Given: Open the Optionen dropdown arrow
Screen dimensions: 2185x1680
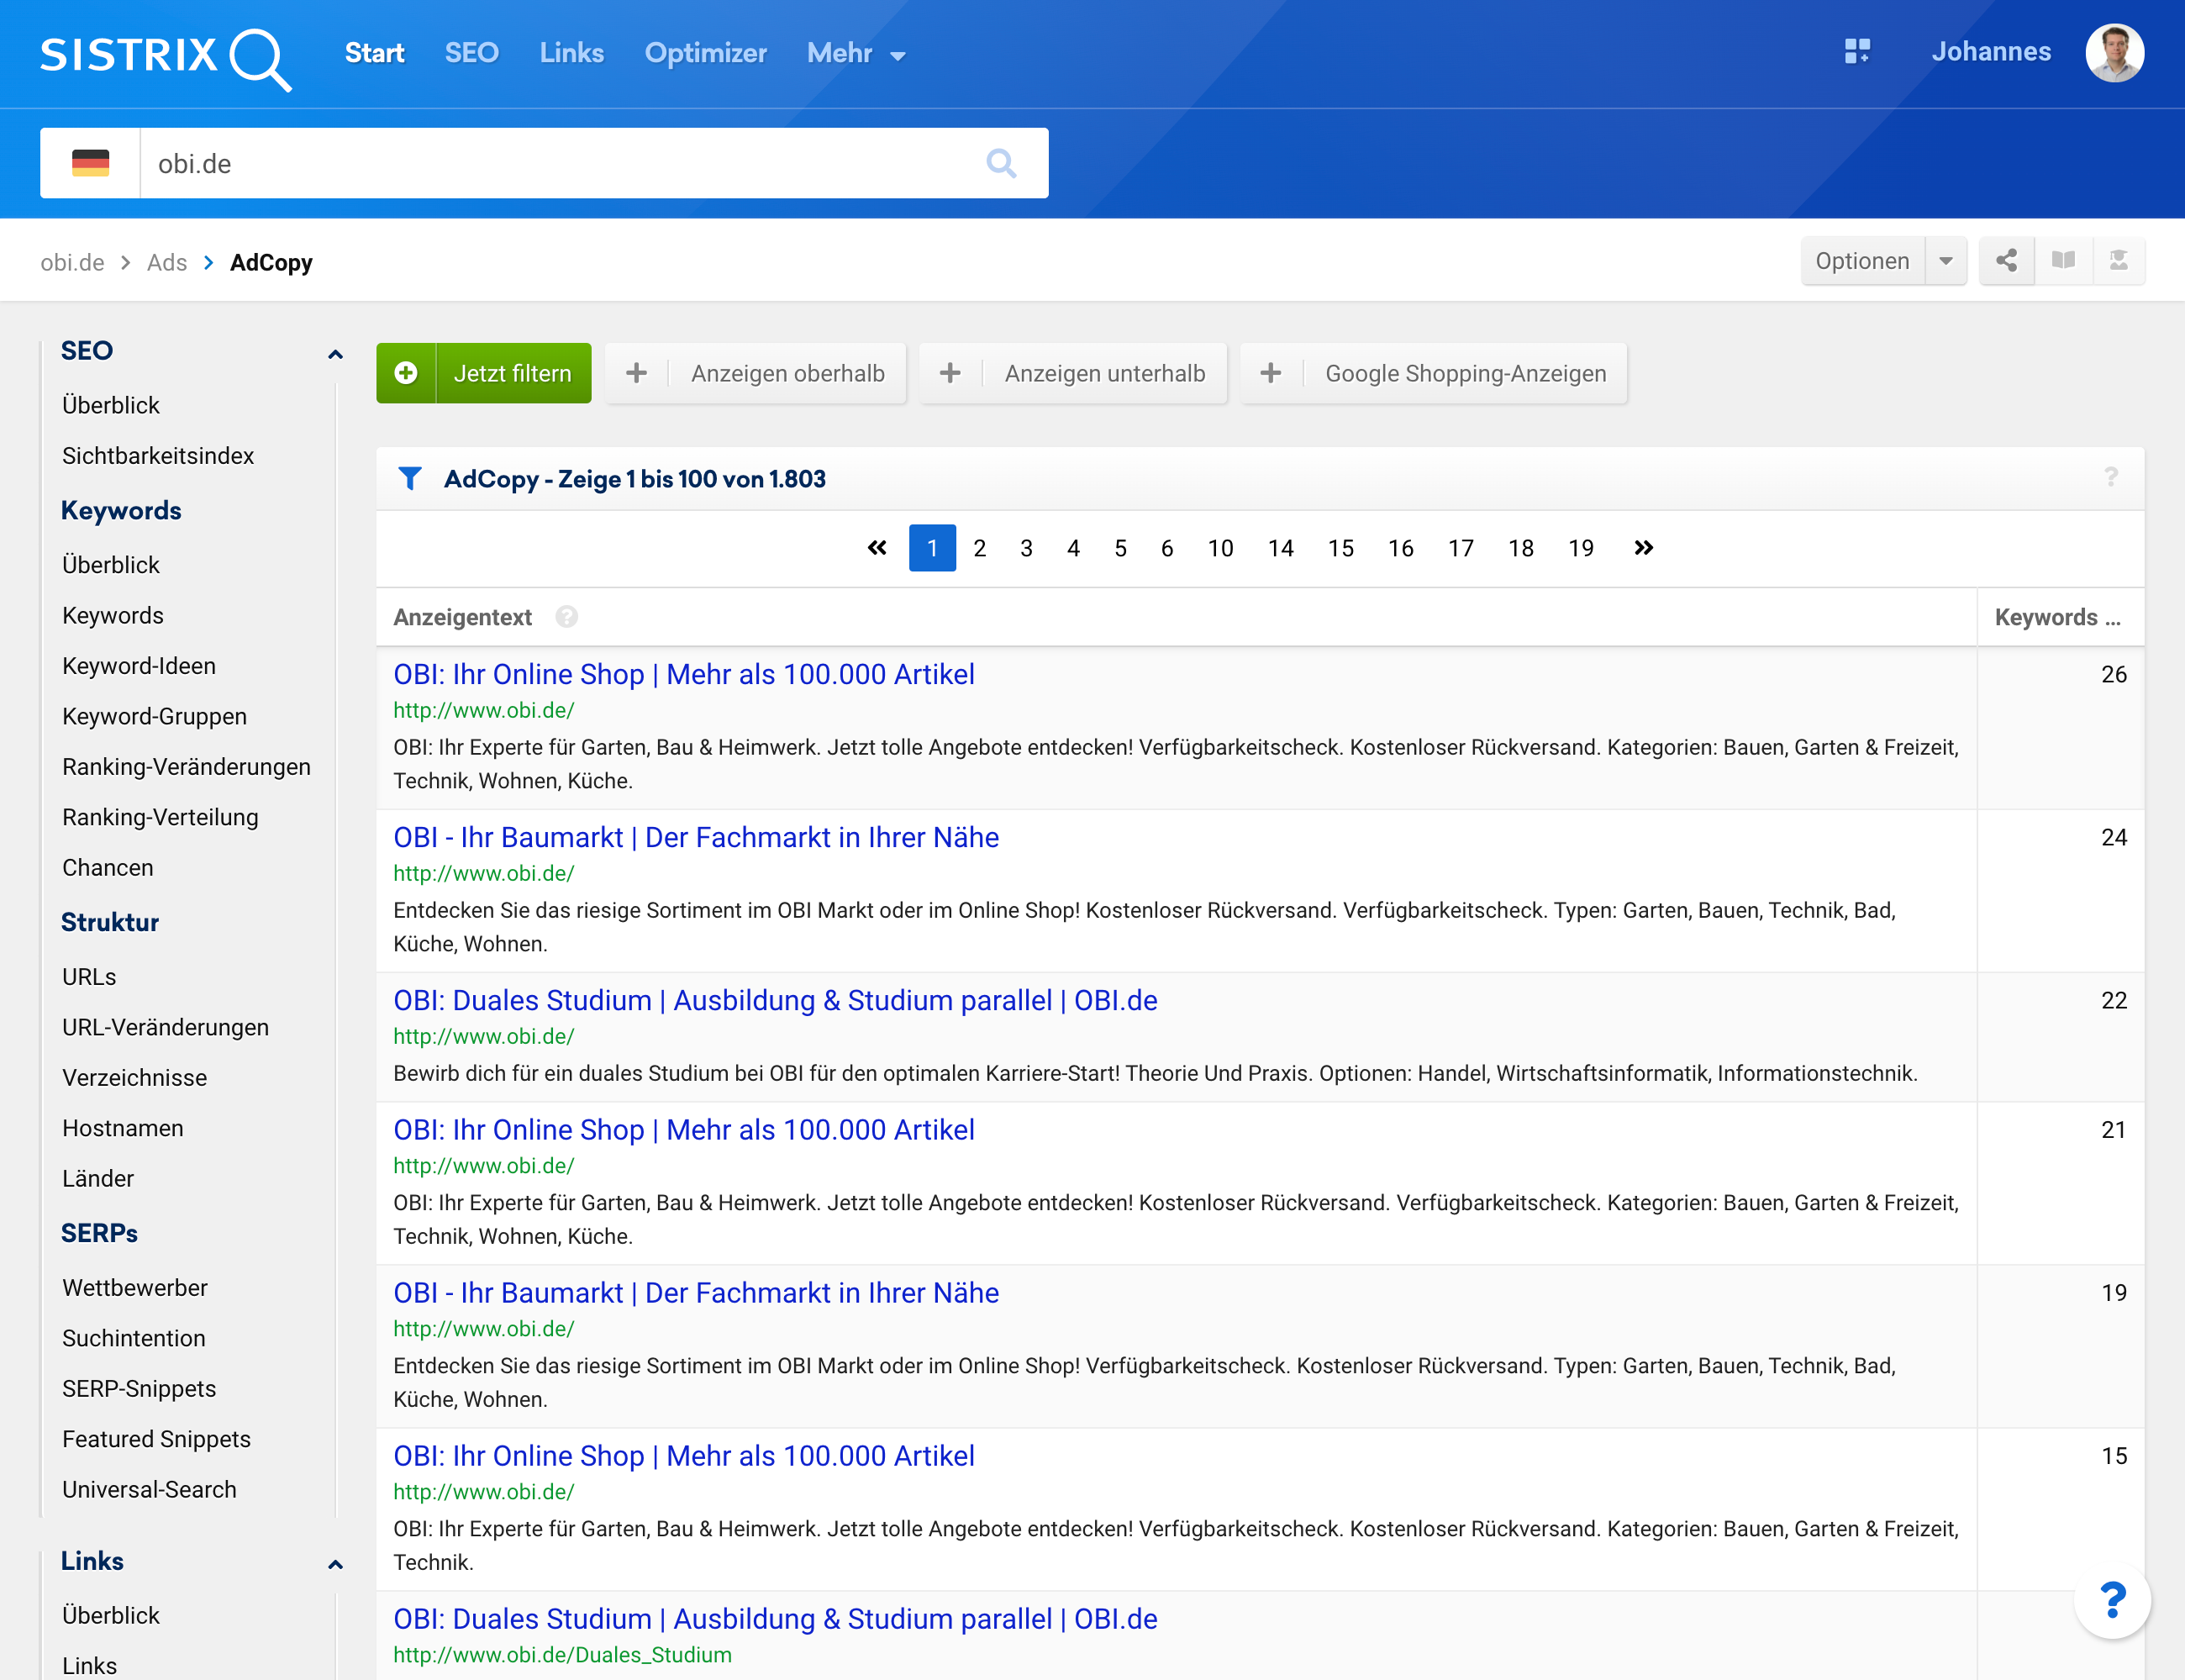Looking at the screenshot, I should click(1945, 261).
